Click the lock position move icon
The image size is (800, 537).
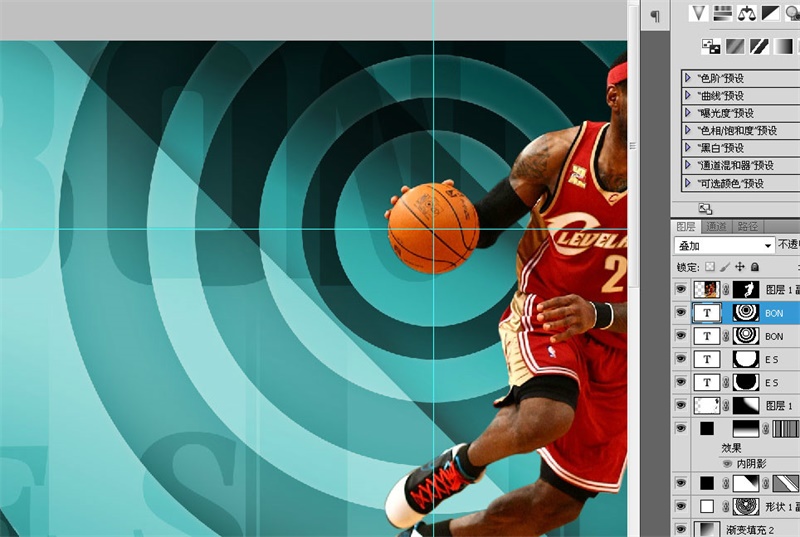coord(740,267)
